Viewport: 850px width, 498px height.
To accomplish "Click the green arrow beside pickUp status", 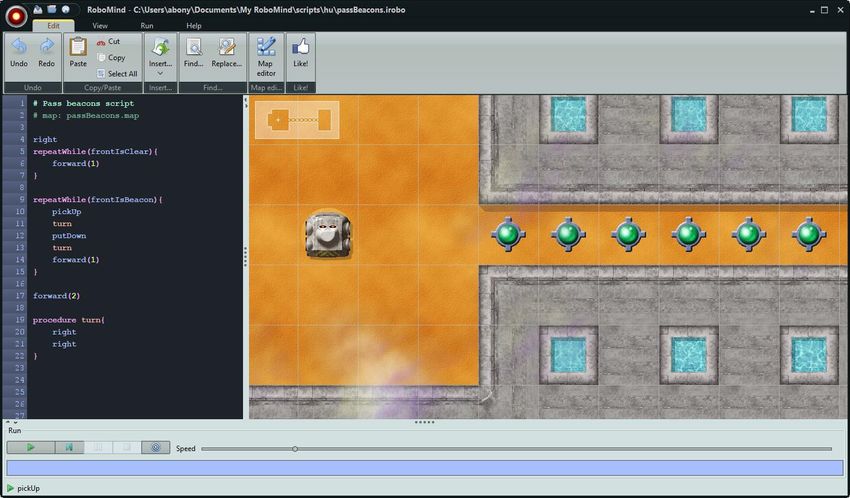I will [10, 488].
